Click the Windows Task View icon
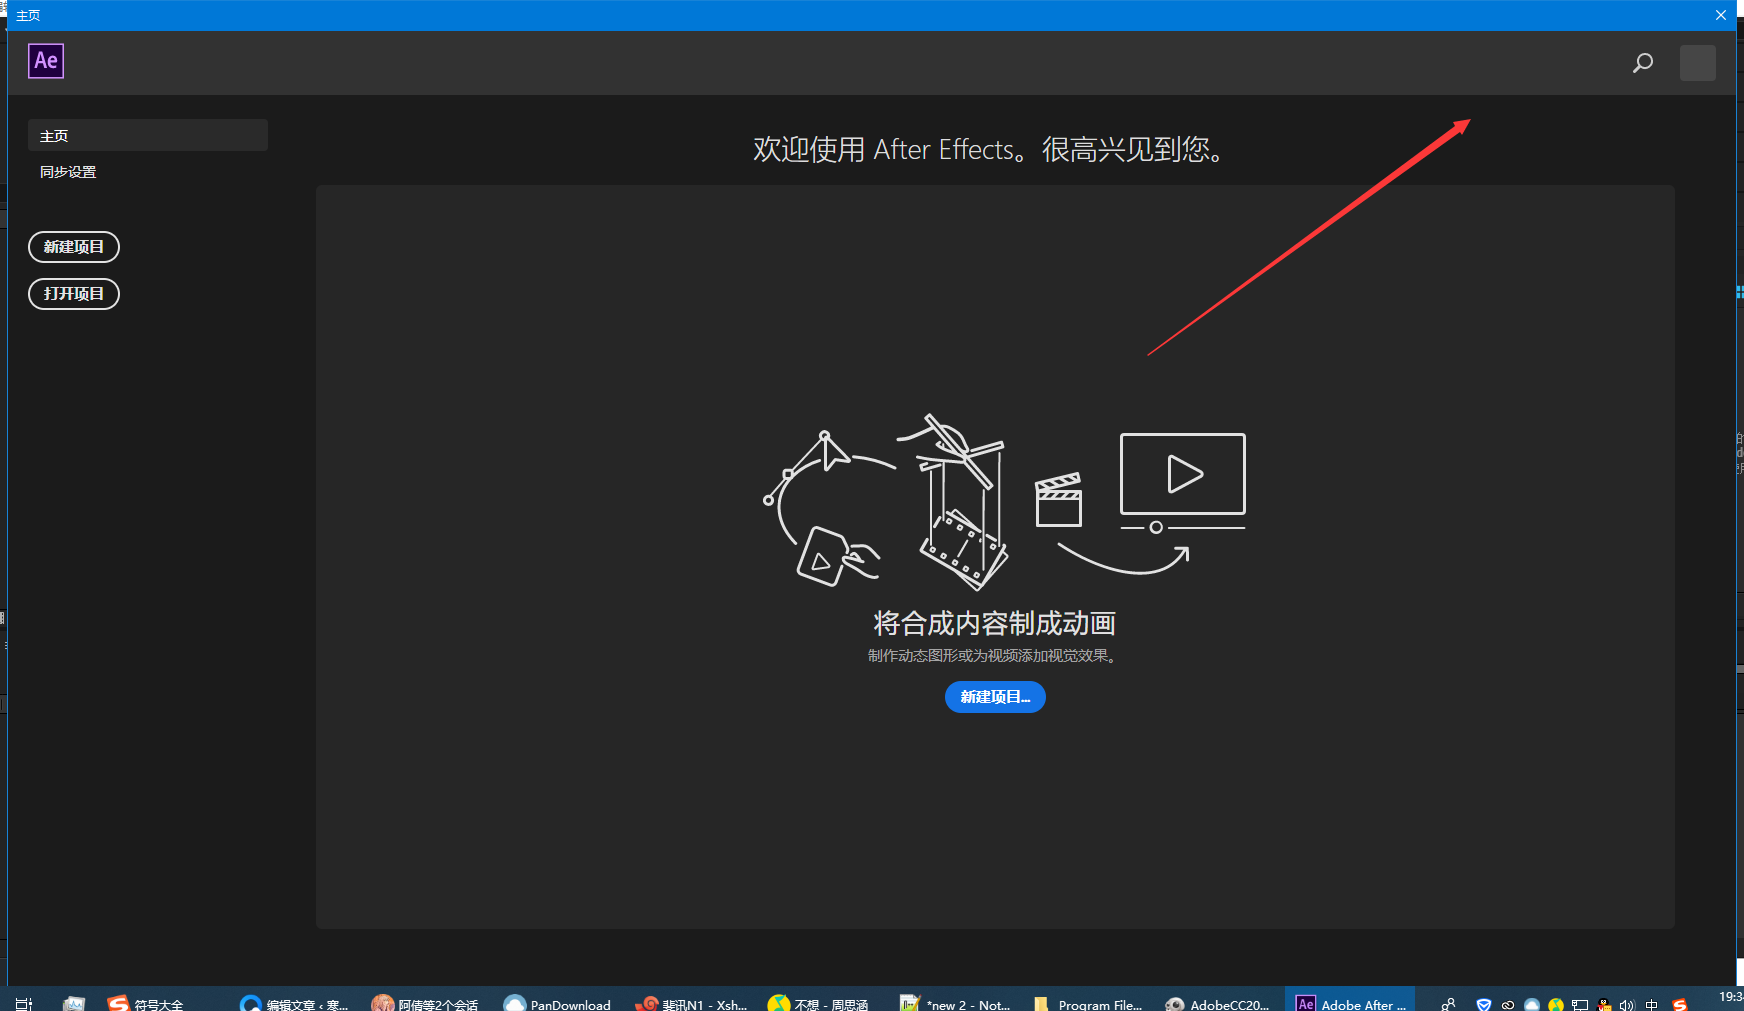 point(24,1004)
